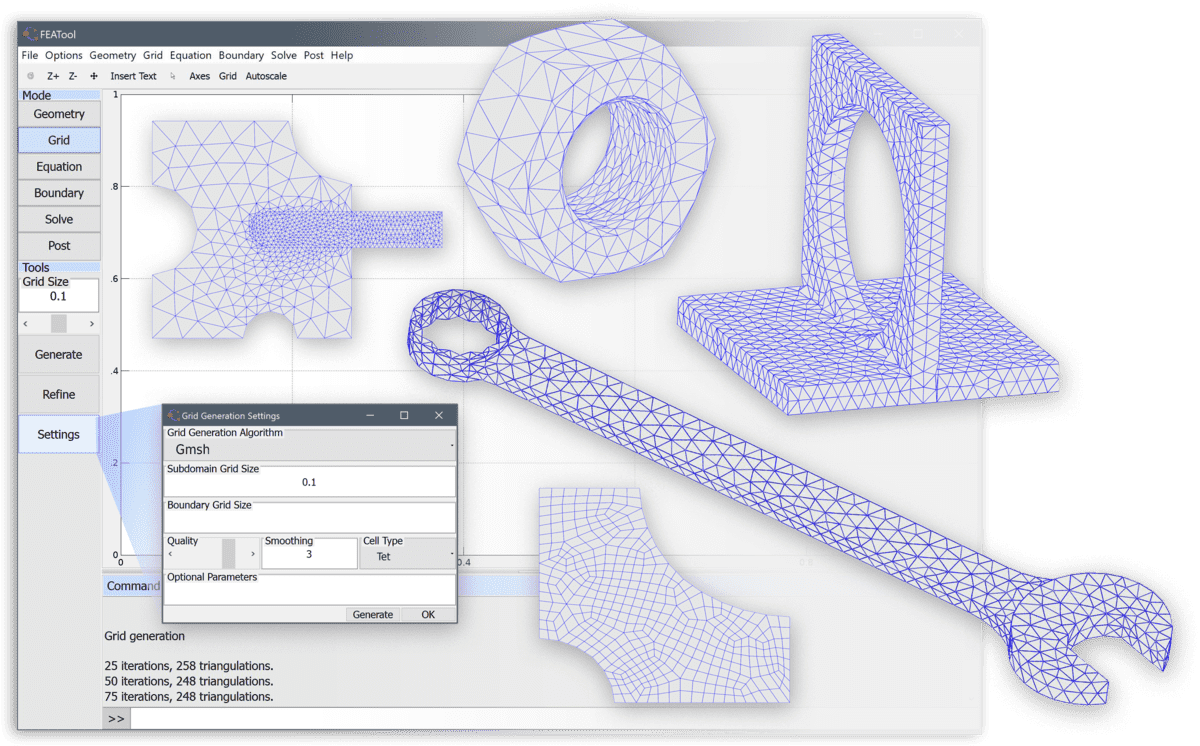Toggle the Grid display on the plot
Screen dimensions: 1200x746
[x=227, y=76]
